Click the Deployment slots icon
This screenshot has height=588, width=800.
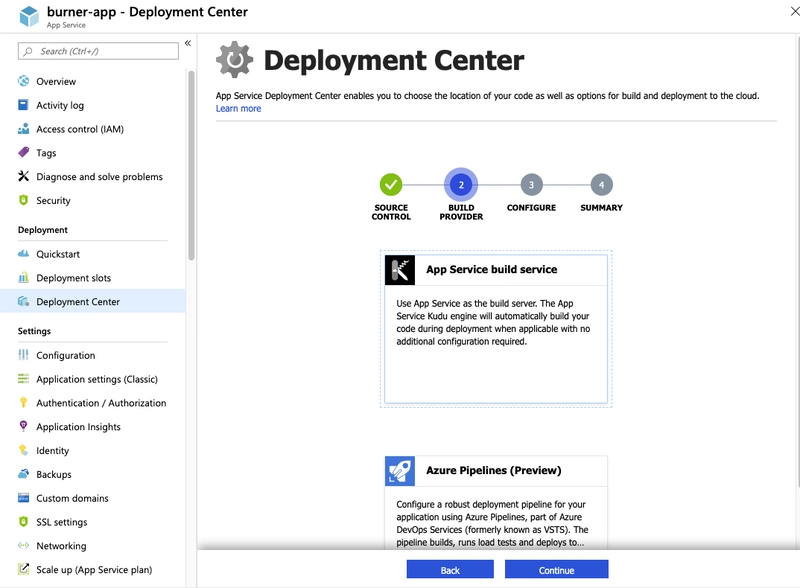[23, 278]
